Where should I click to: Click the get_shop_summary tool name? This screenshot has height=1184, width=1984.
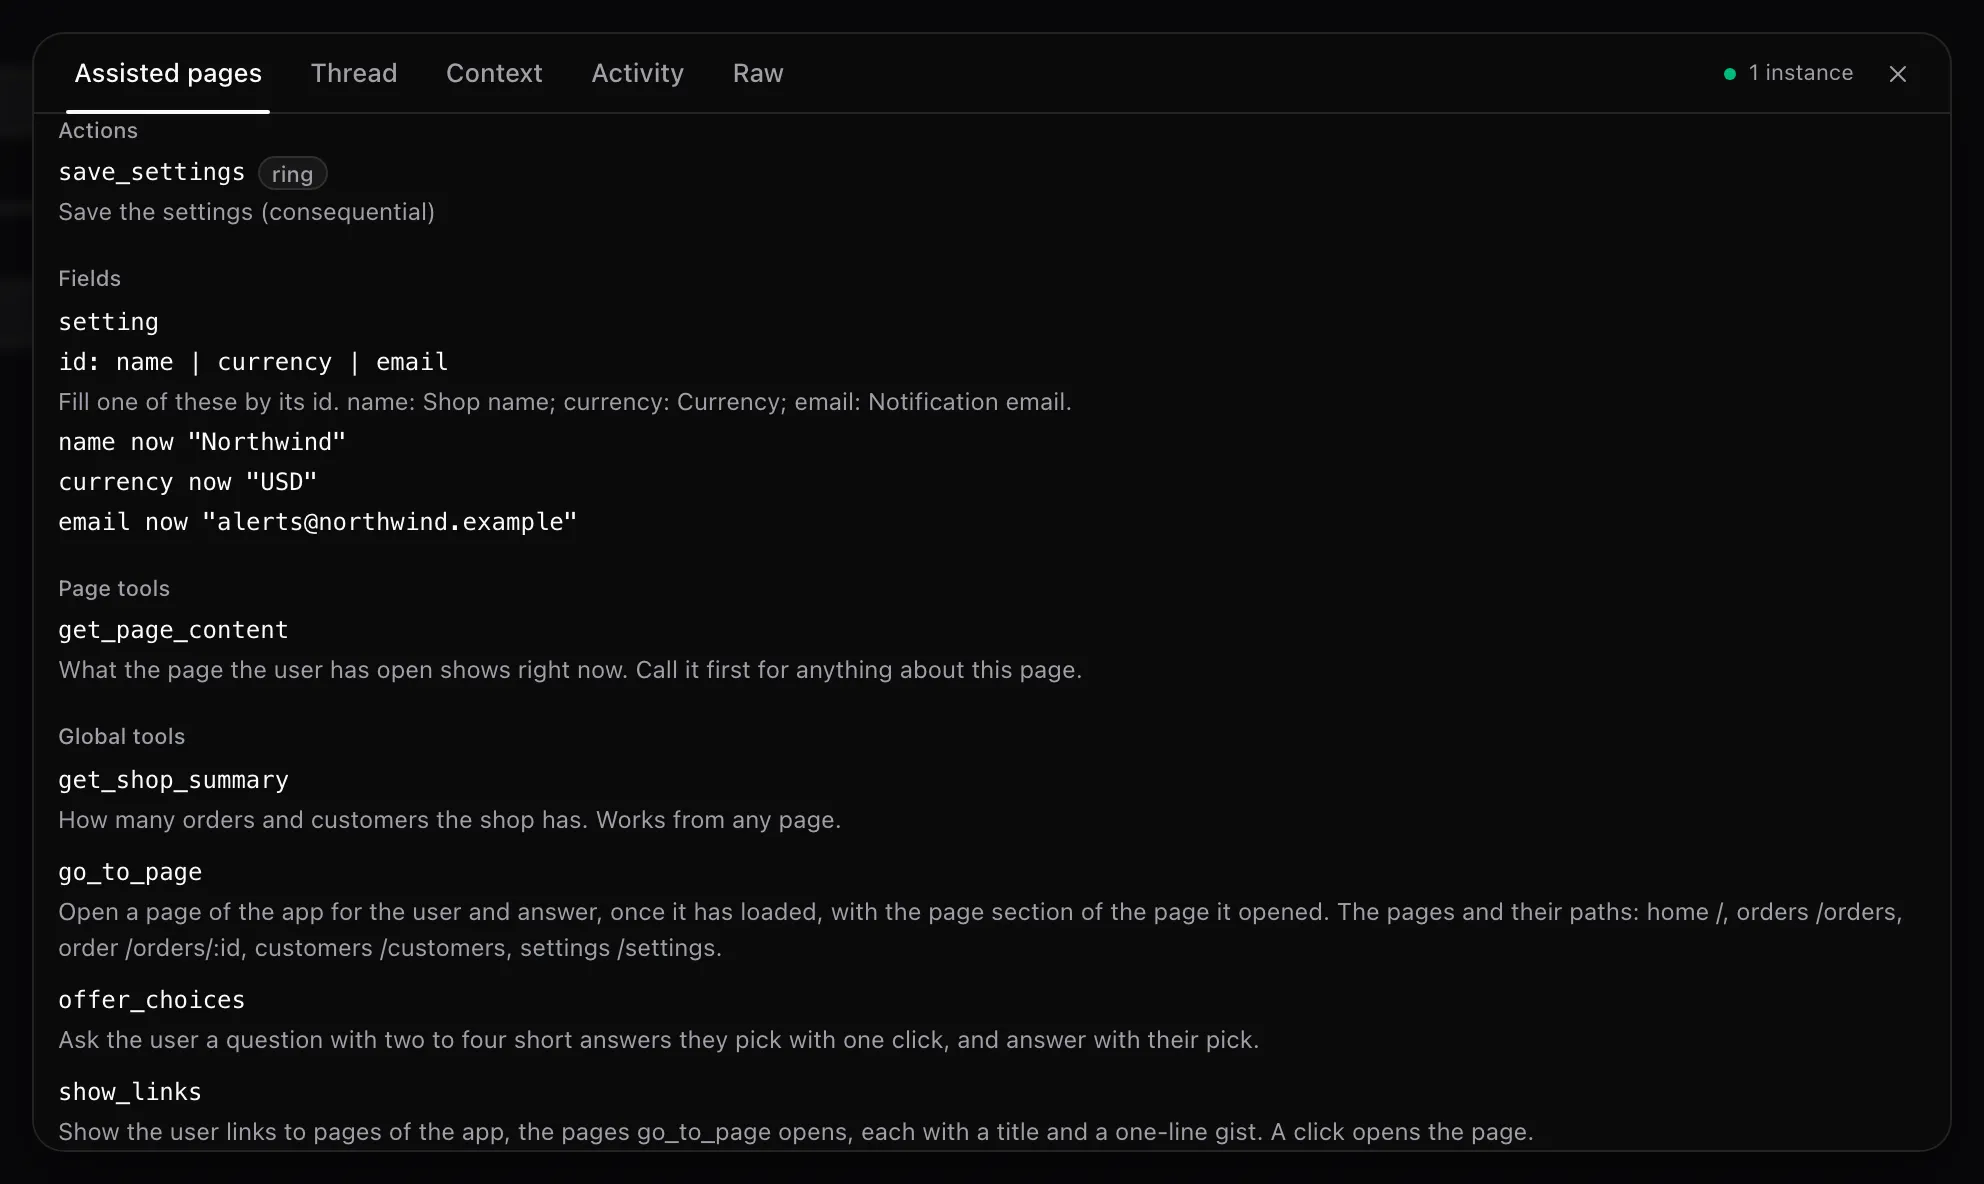[x=173, y=780]
